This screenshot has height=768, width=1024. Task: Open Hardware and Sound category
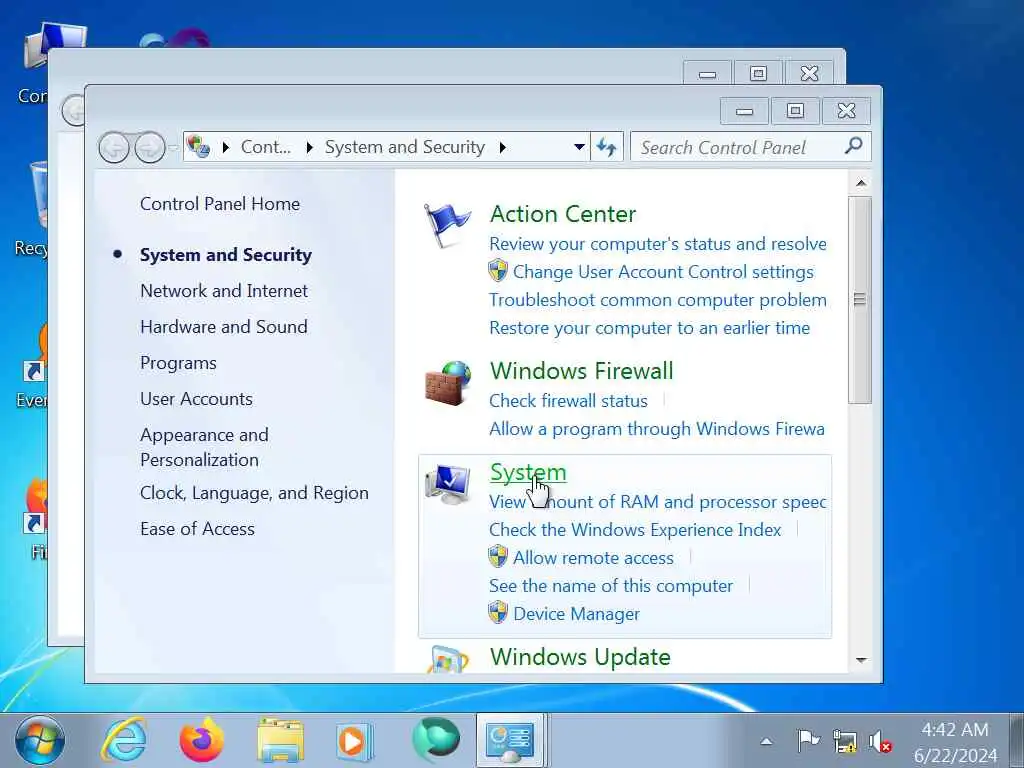pyautogui.click(x=224, y=327)
